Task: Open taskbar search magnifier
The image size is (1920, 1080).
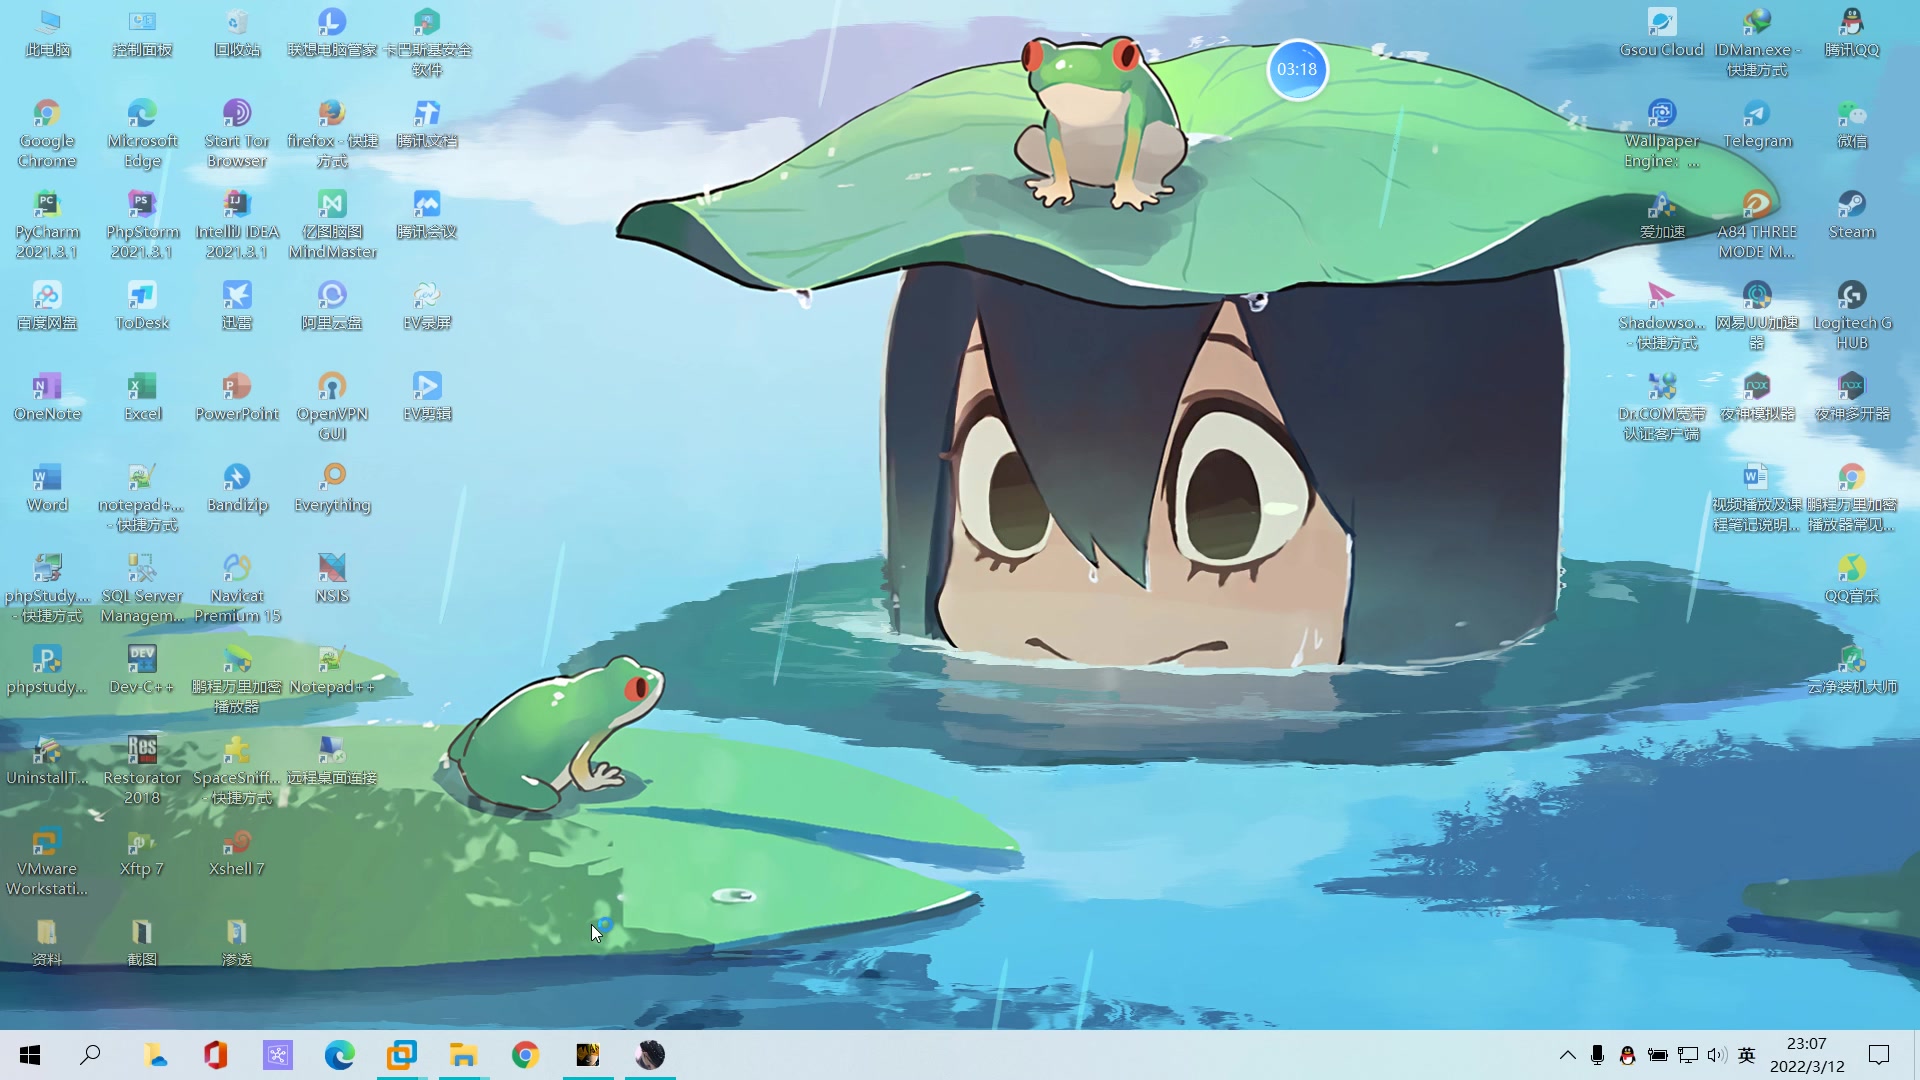Action: (91, 1055)
